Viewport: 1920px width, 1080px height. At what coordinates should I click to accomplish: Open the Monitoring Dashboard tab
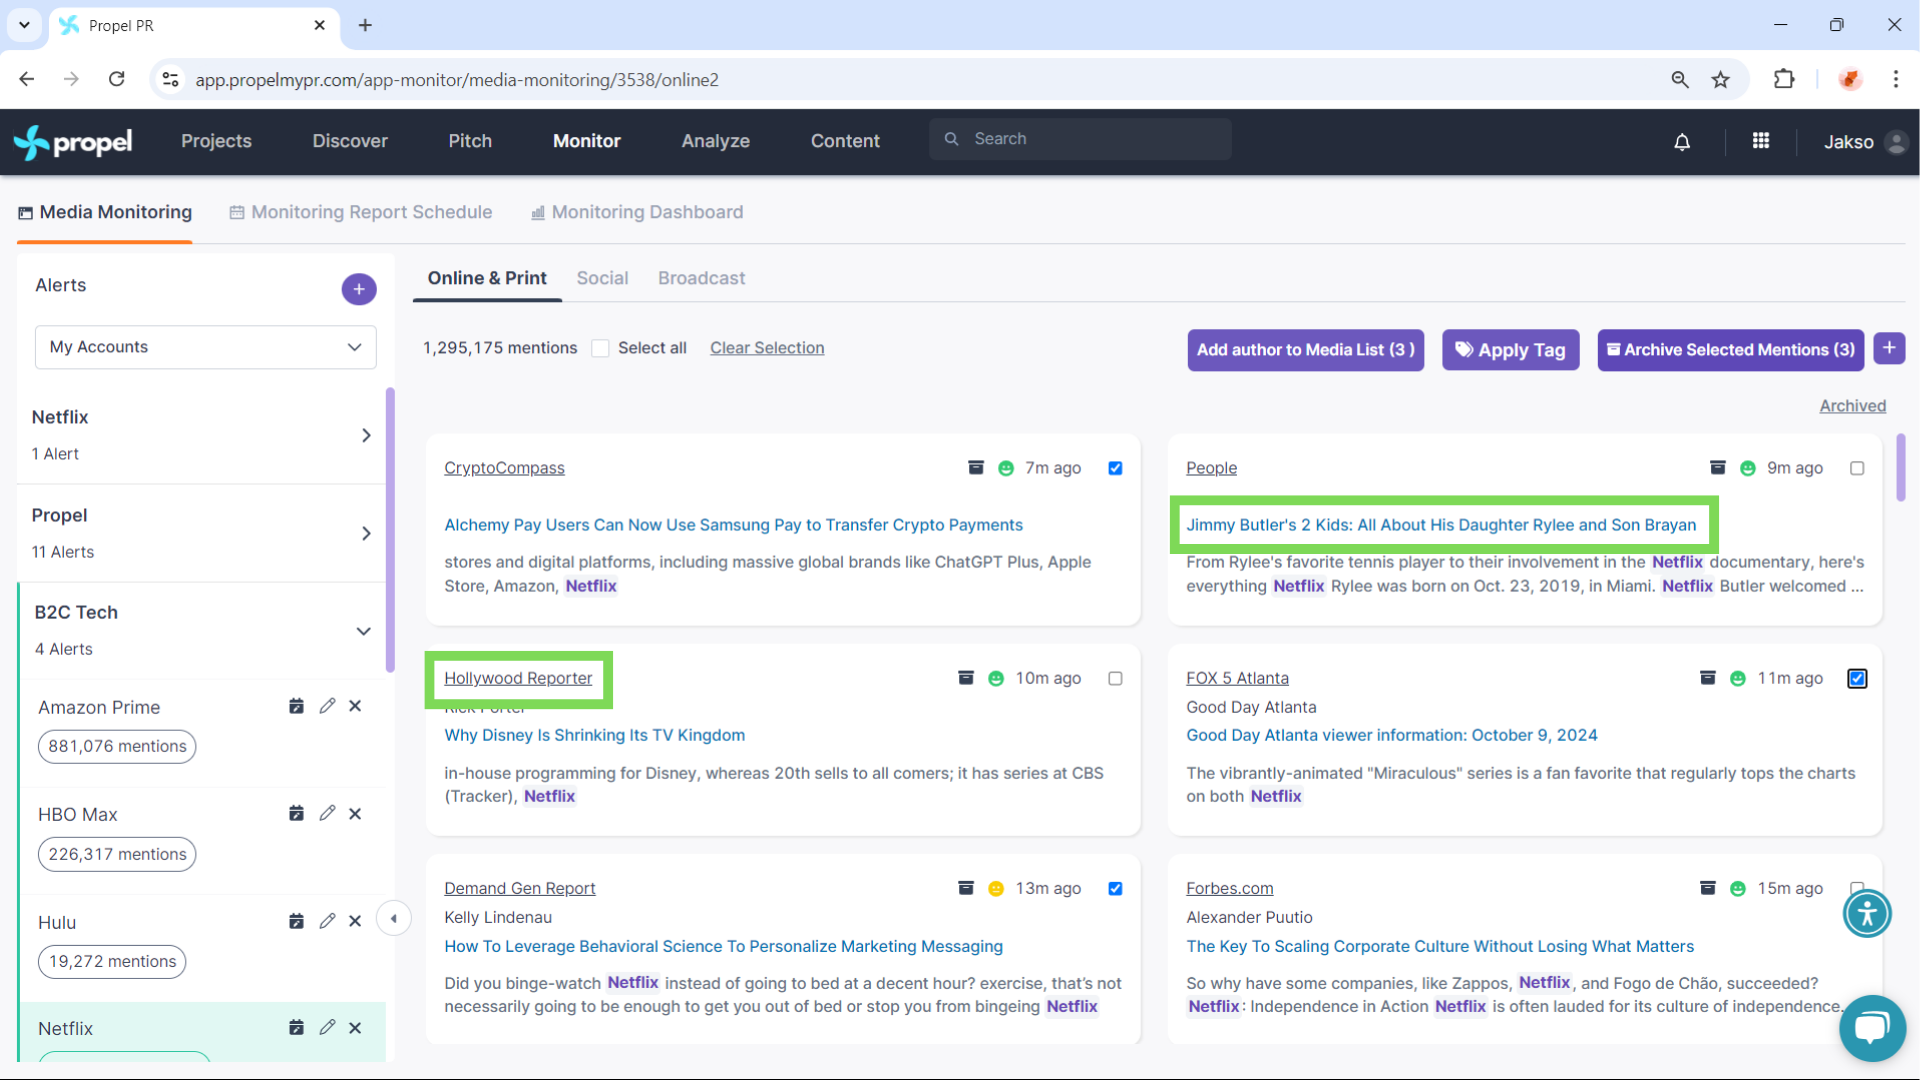pyautogui.click(x=637, y=212)
